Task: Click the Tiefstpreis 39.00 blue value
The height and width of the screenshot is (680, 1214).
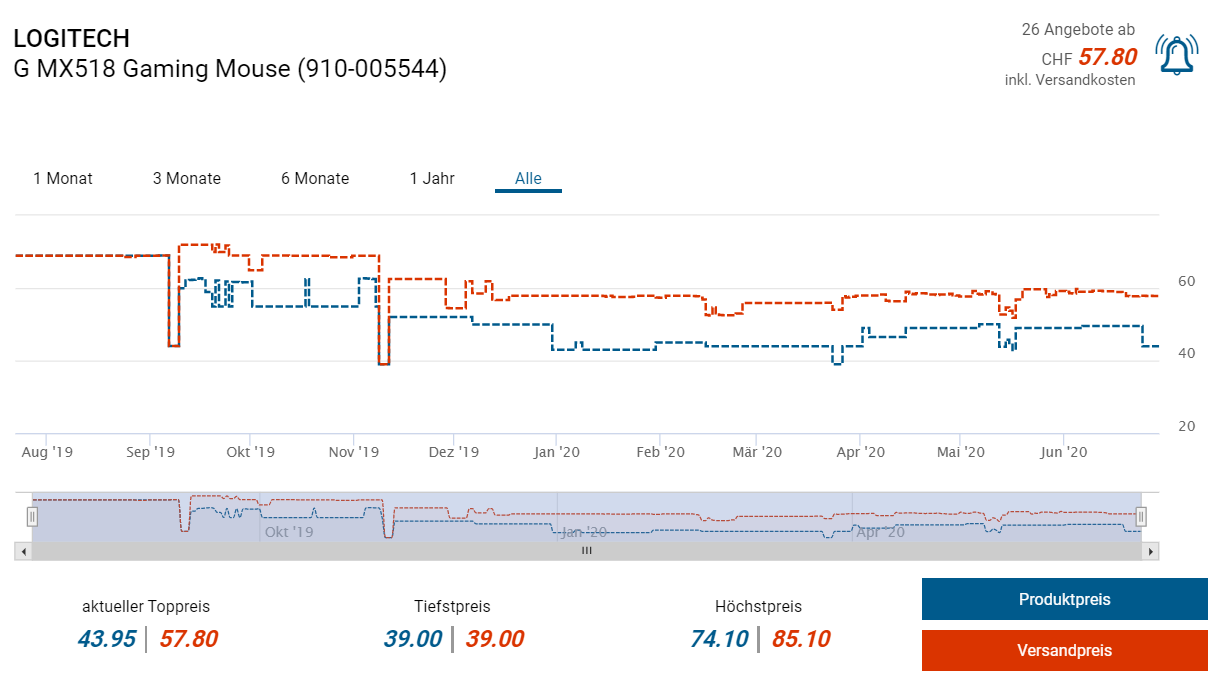Action: point(413,639)
